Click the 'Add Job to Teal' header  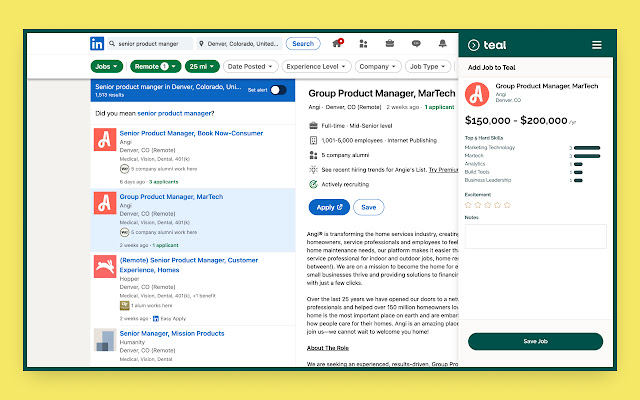pyautogui.click(x=491, y=67)
